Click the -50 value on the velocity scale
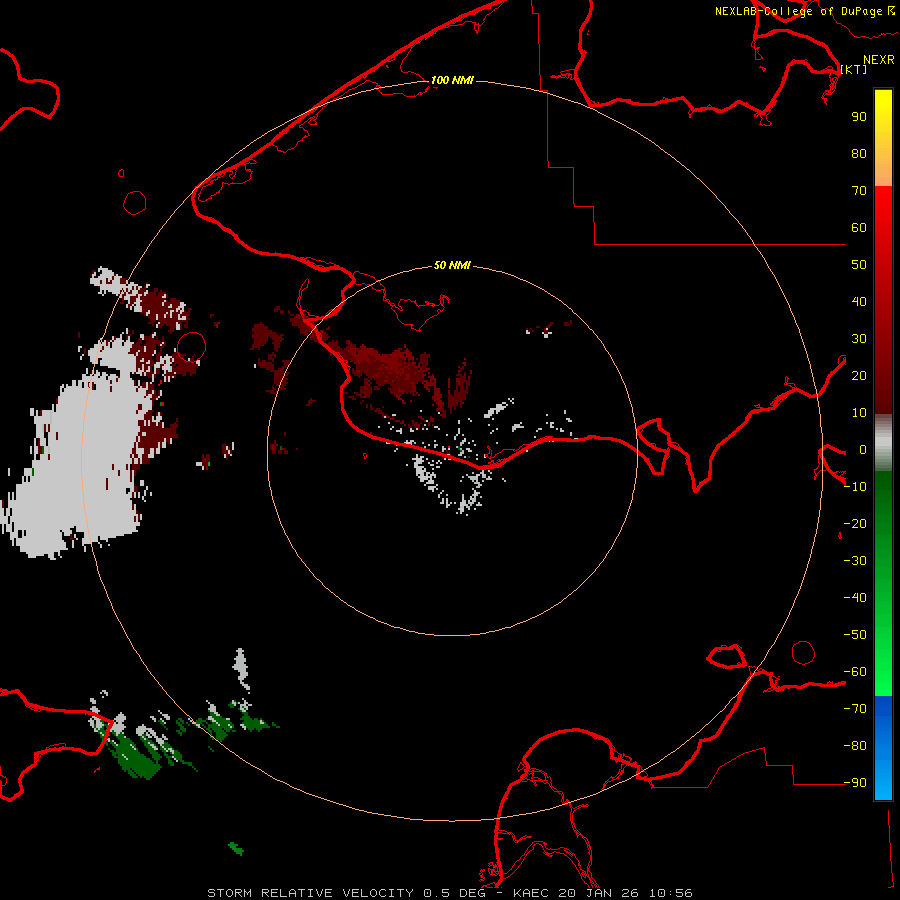Screen dimensions: 900x900 855,635
